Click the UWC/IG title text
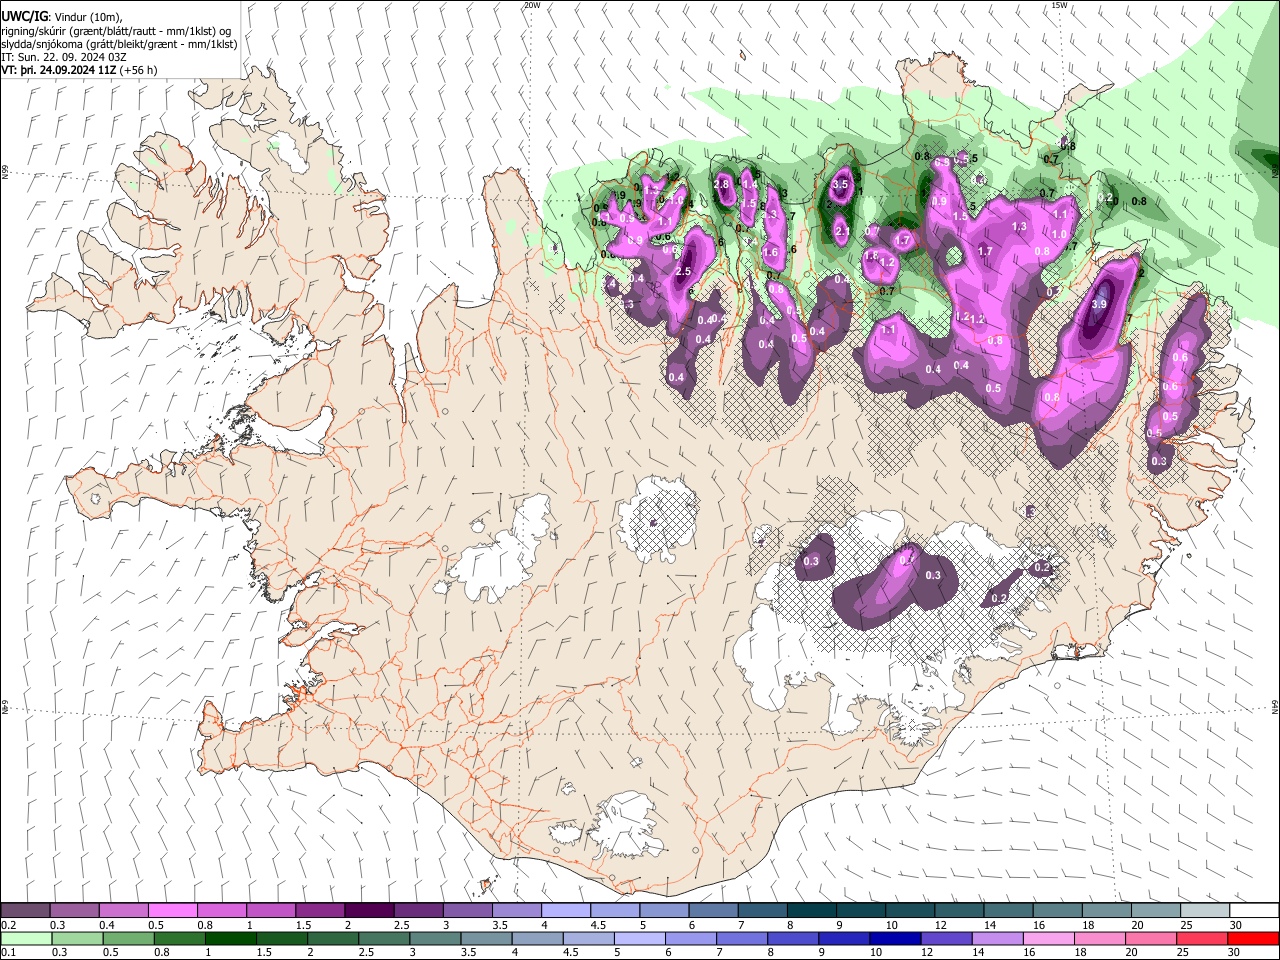 [x=23, y=17]
